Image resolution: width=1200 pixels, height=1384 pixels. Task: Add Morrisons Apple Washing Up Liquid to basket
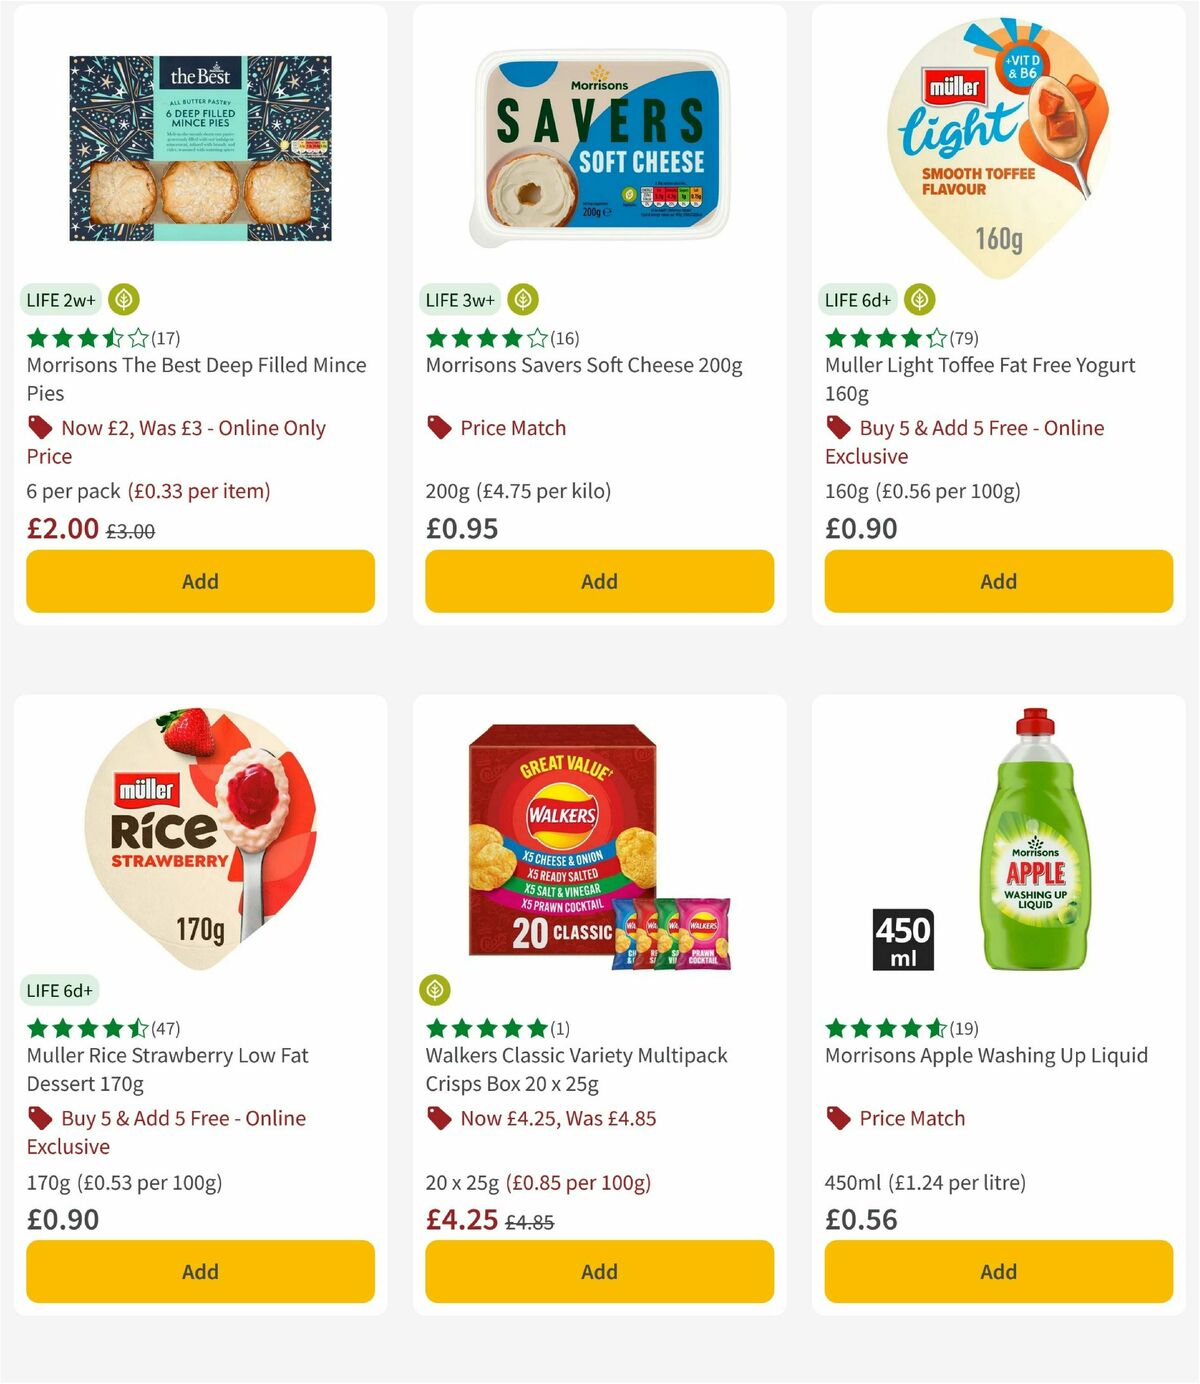coord(997,1271)
